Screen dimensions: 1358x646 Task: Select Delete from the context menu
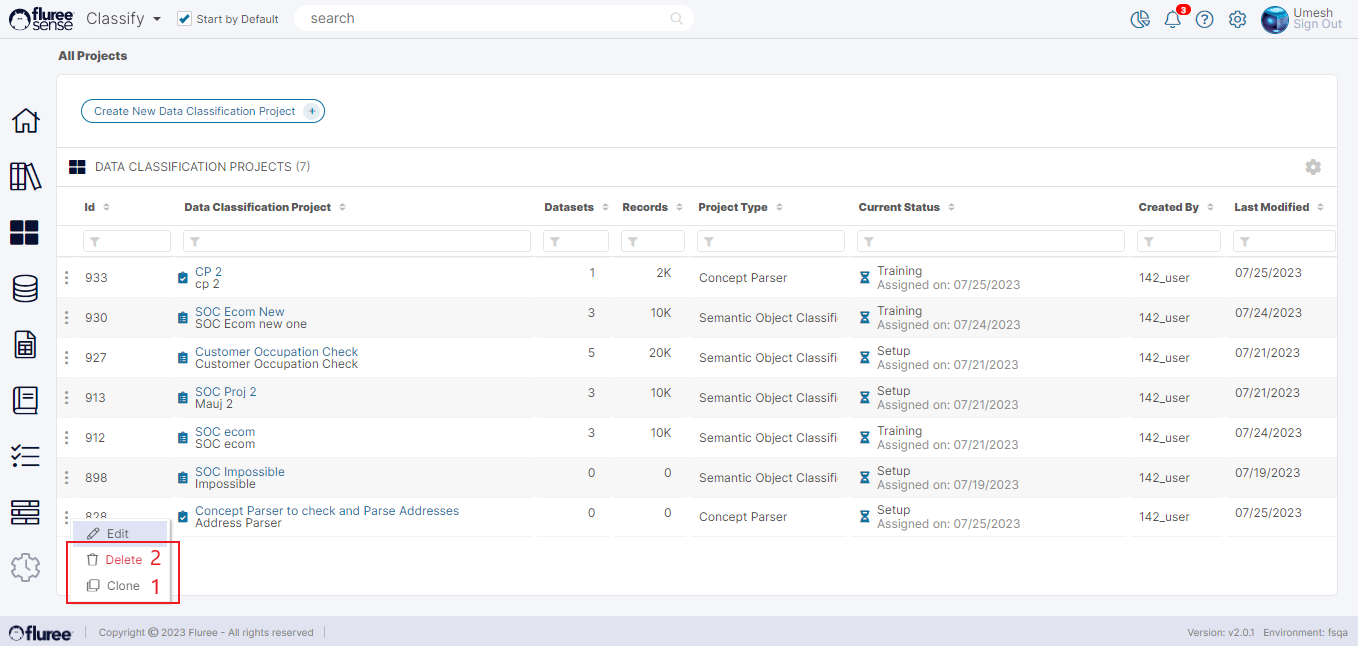123,560
